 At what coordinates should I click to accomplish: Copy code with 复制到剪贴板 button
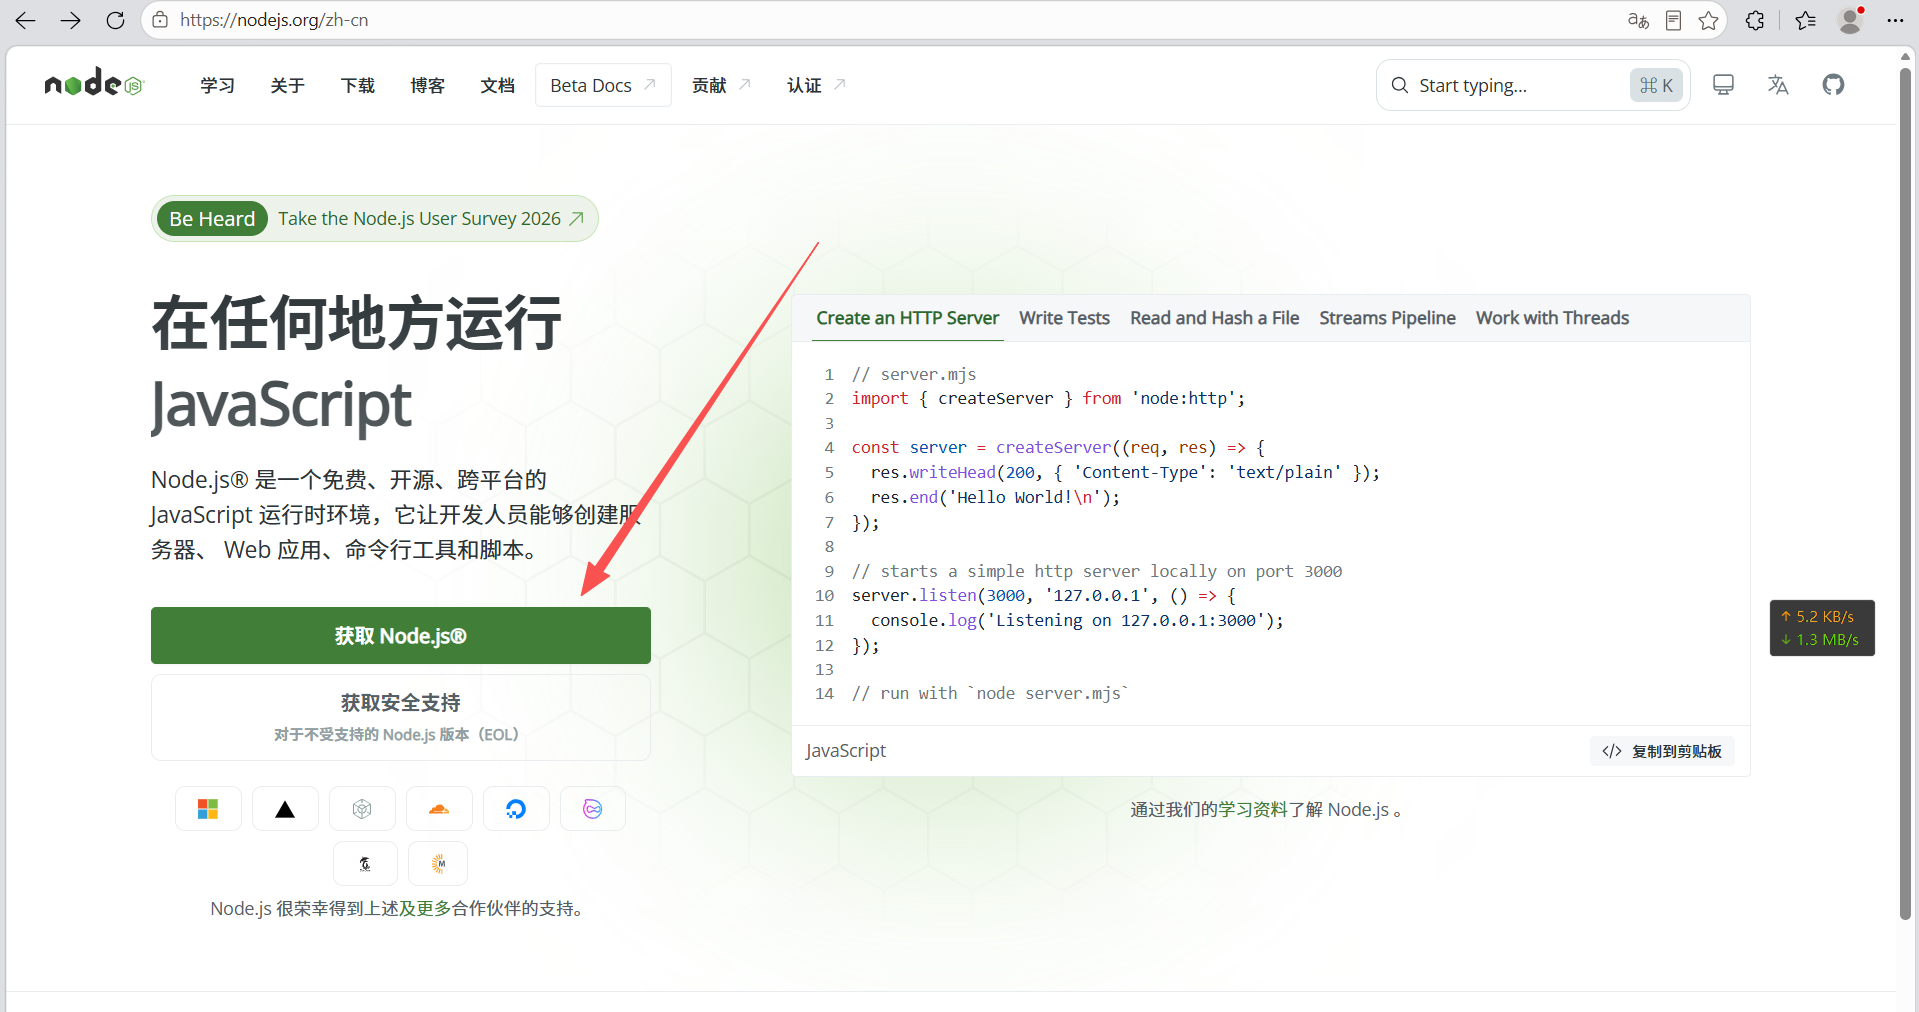click(1662, 751)
